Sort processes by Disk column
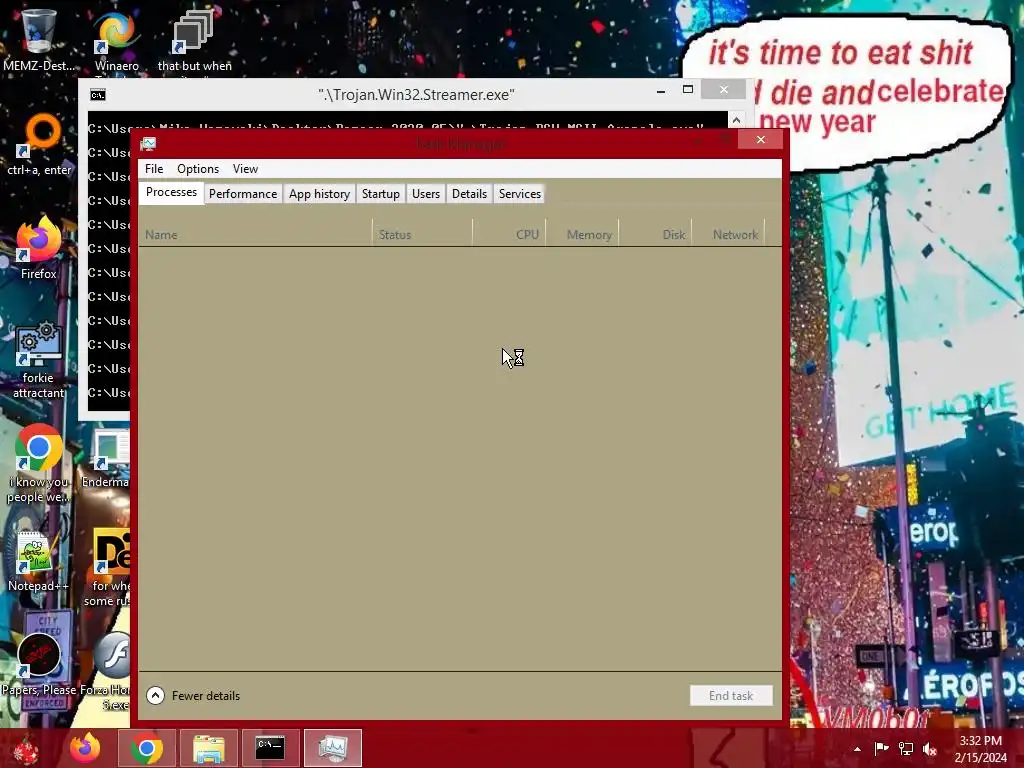1024x768 pixels. tap(656, 234)
